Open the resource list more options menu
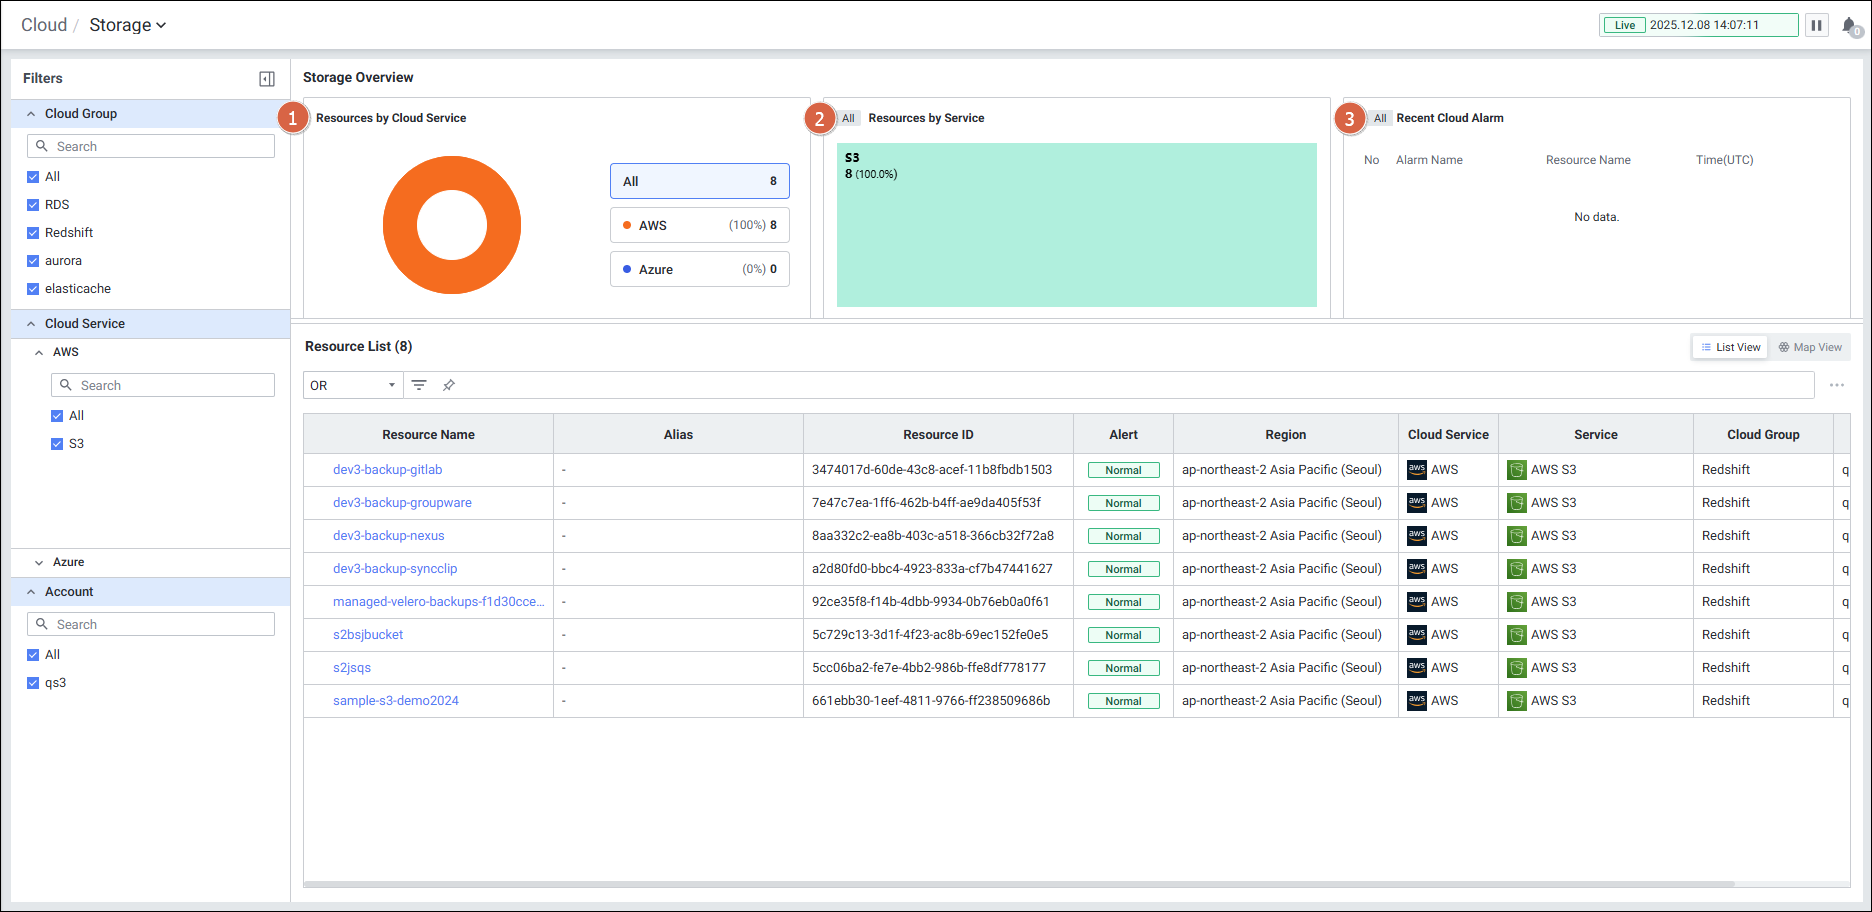Screen dimensions: 1872x912 tap(1836, 385)
